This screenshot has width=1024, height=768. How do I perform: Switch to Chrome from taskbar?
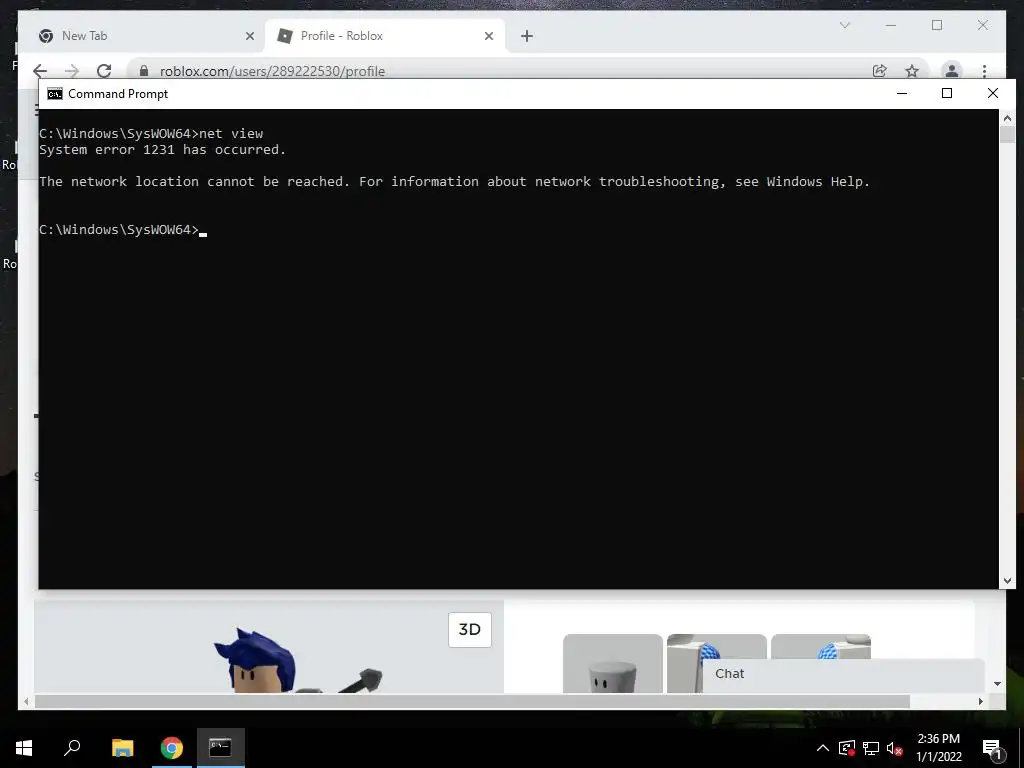(172, 748)
